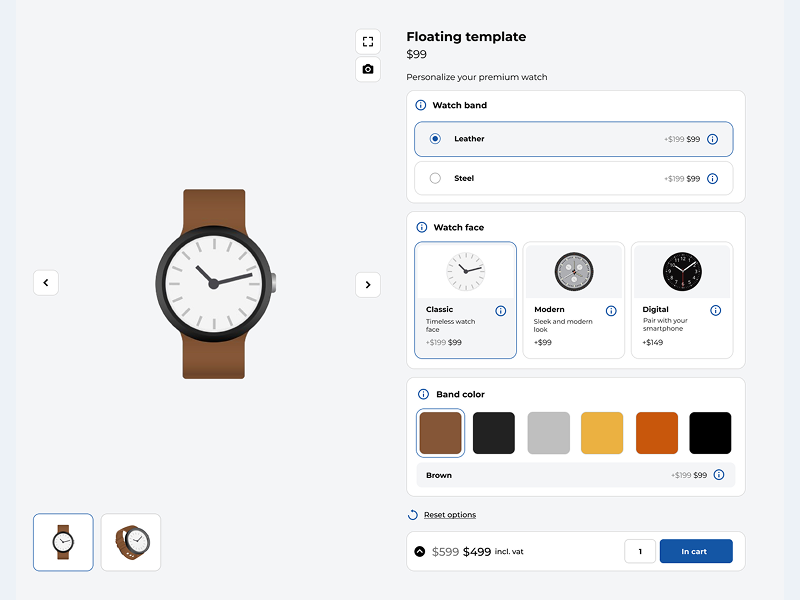Open the side-view watch thumbnail
800x600 pixels.
coord(131,542)
